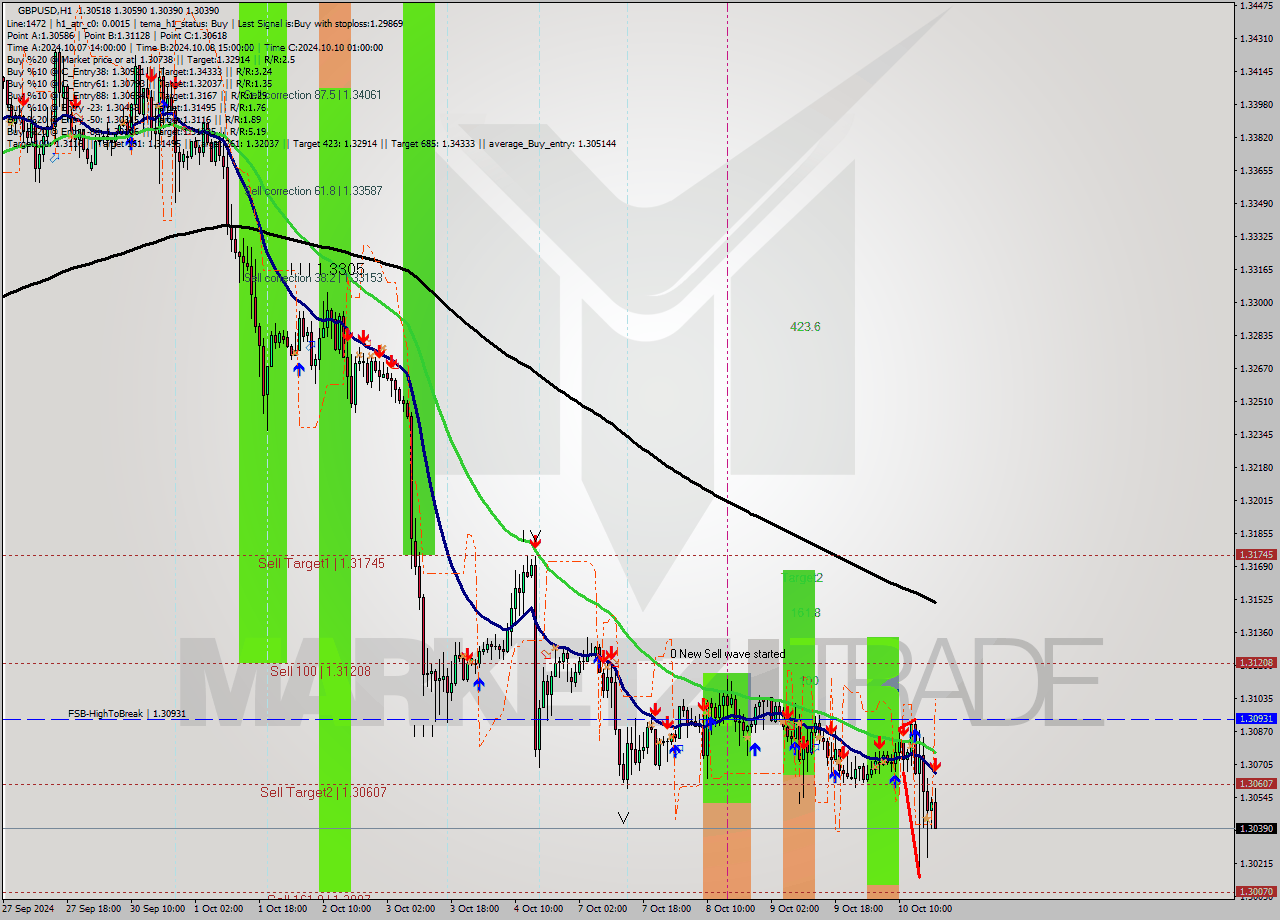Select the 'Sell Target2 | 1.30607' label
Viewport: 1280px width, 920px height.
pyautogui.click(x=323, y=792)
